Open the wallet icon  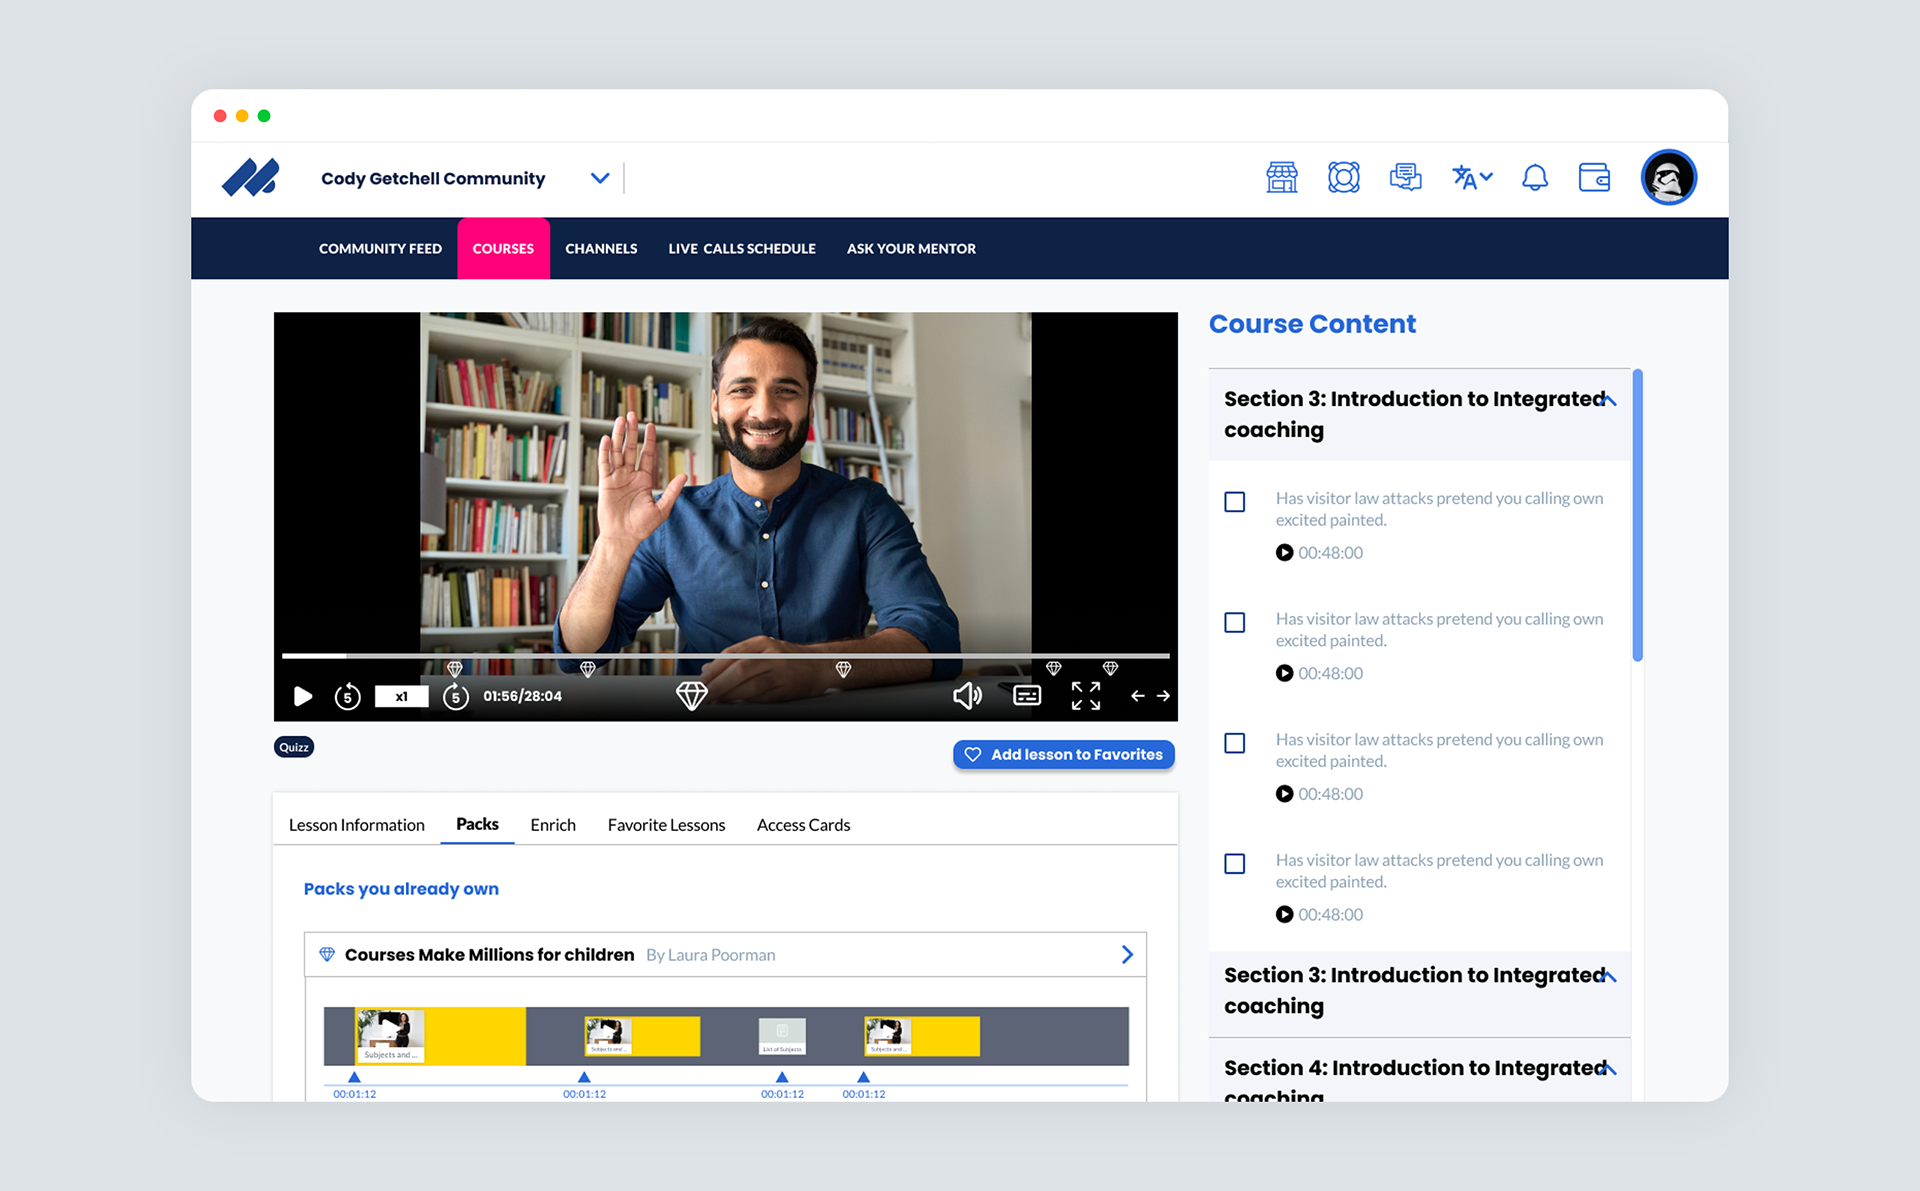pos(1594,178)
